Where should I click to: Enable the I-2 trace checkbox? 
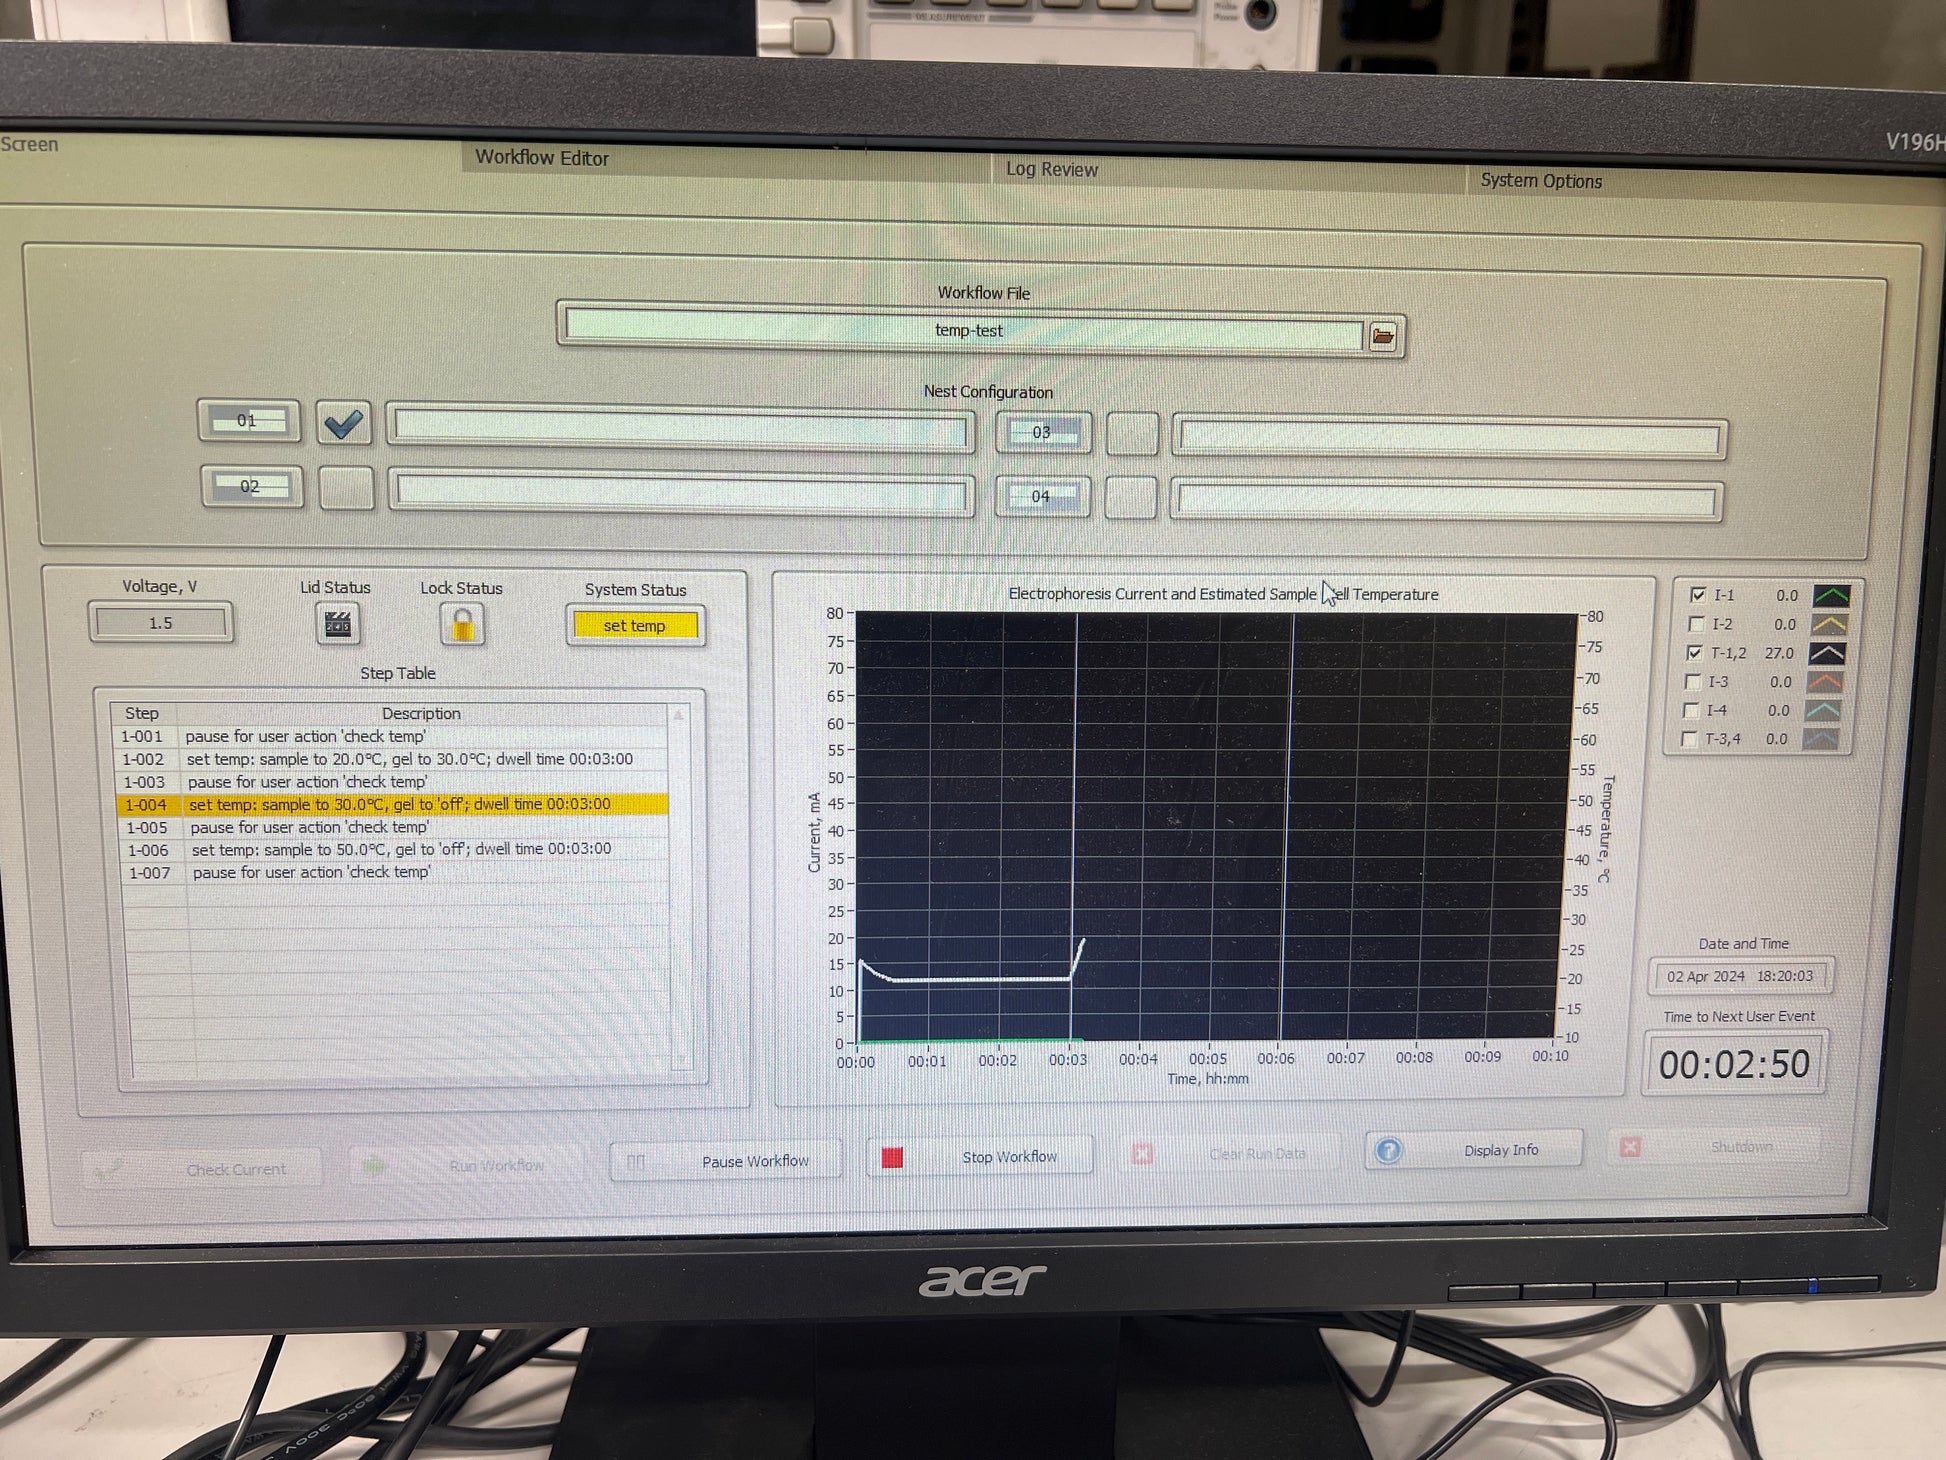[1695, 624]
